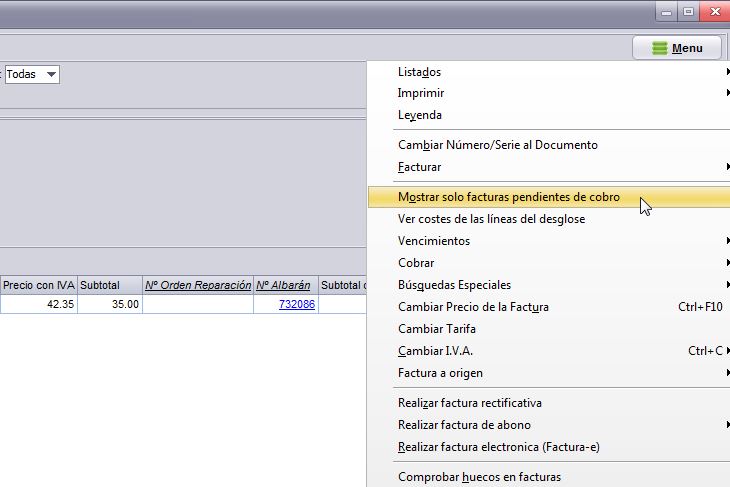Choose Ver costes de las líneas del desglose

[x=549, y=219]
